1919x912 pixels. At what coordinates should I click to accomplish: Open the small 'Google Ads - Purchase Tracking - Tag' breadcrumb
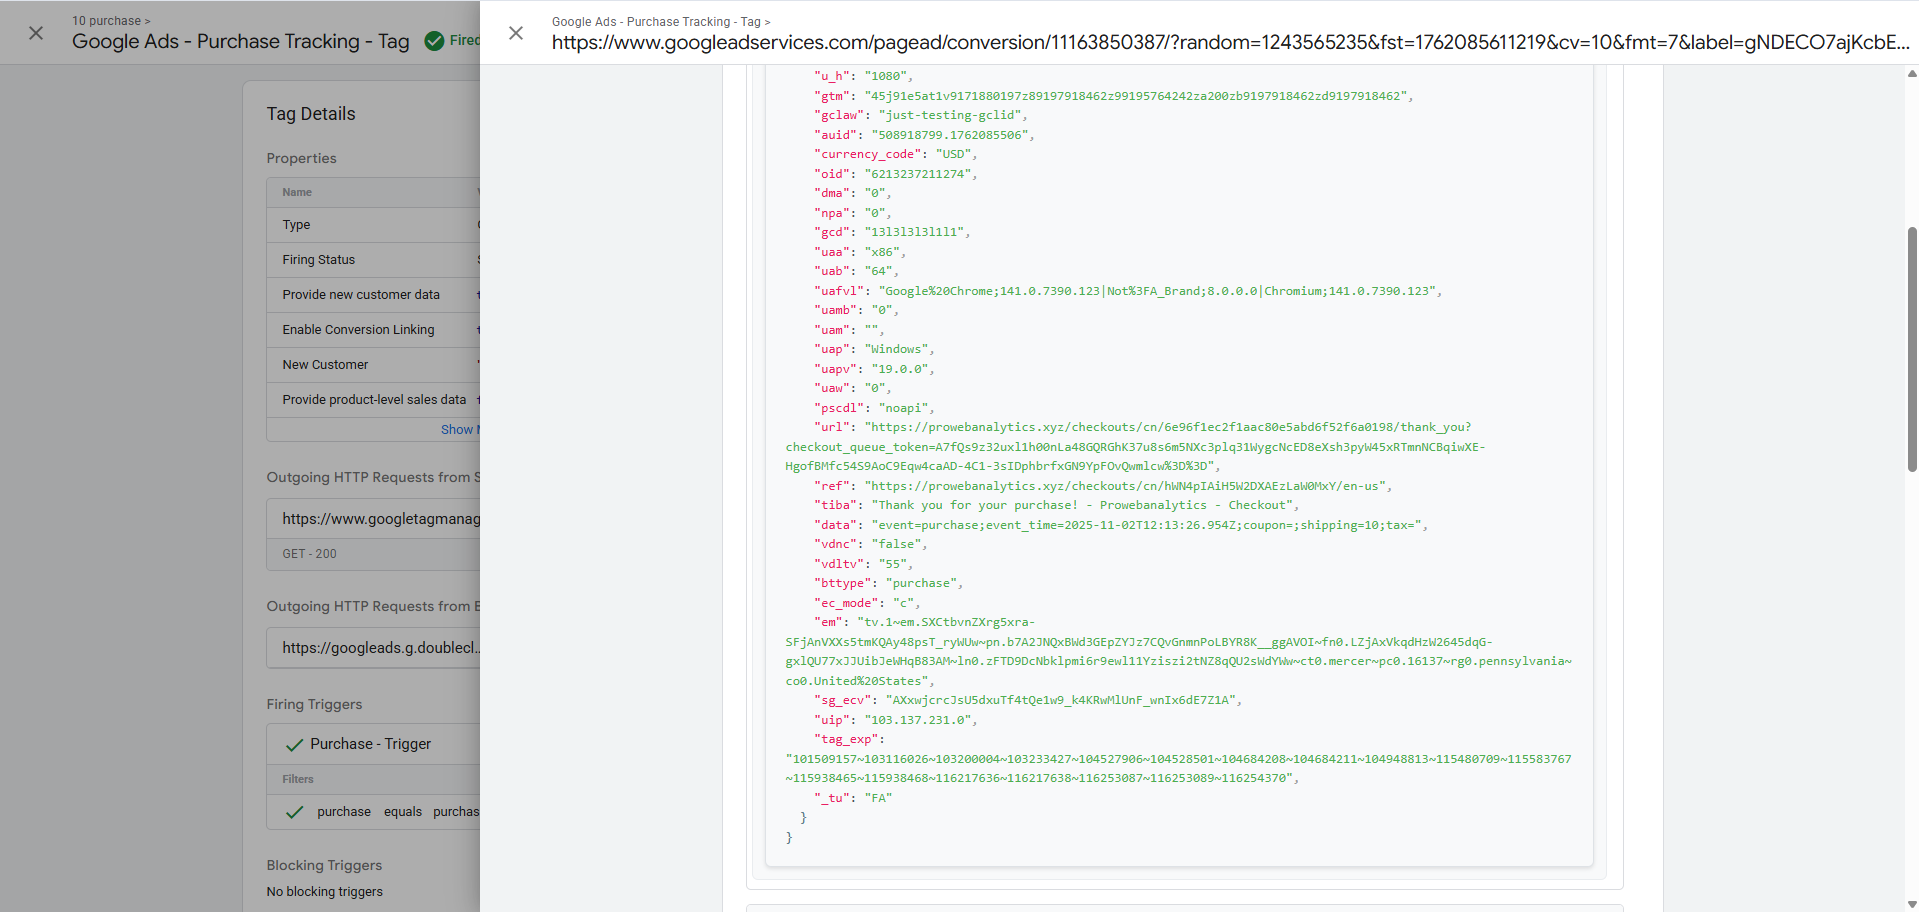coord(656,22)
